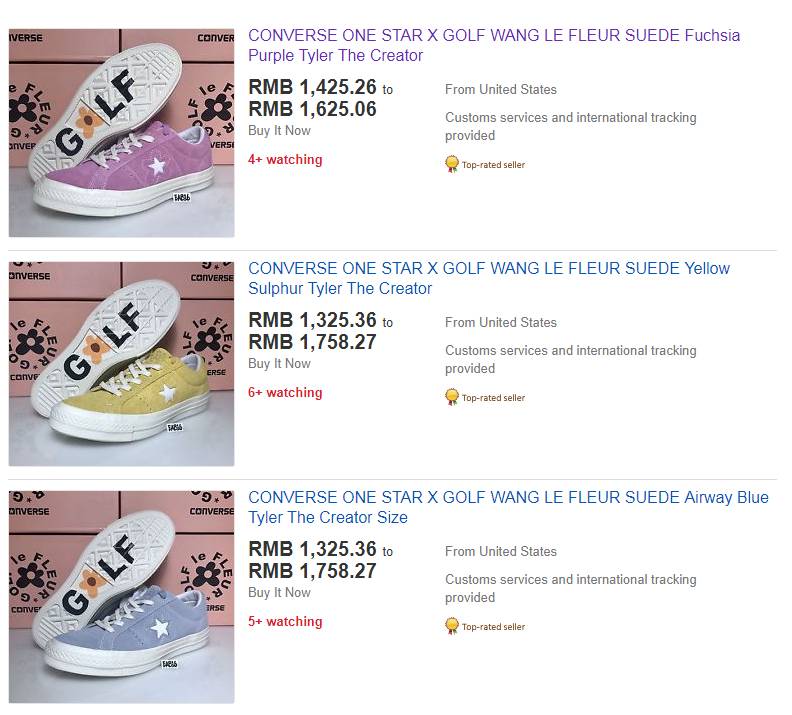Viewport: 792px width, 715px height.
Task: Open the Fuchsia Purple Converse listing title
Action: click(x=494, y=45)
